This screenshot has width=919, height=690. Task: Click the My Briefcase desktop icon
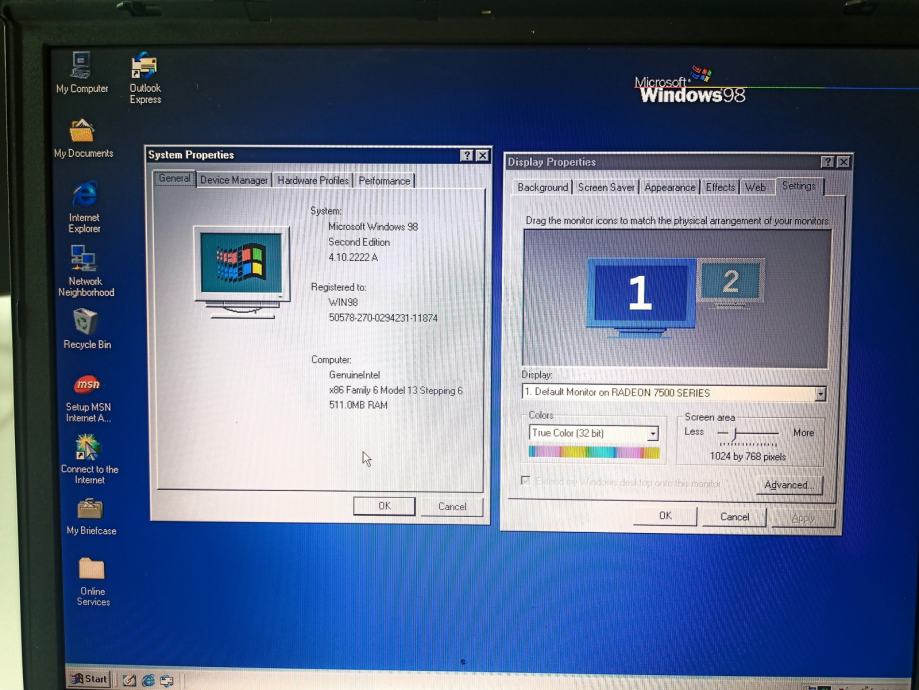pos(90,509)
